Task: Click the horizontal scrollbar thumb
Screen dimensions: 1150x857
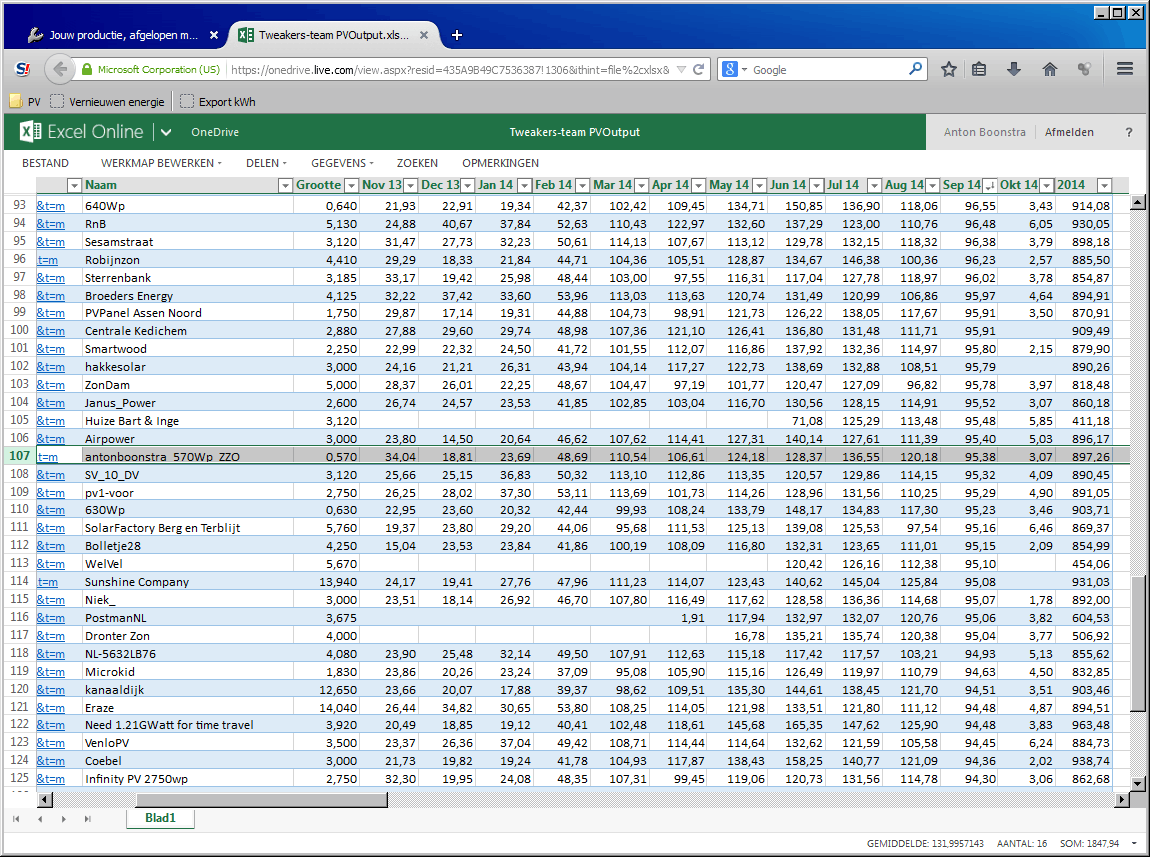Action: [x=261, y=799]
